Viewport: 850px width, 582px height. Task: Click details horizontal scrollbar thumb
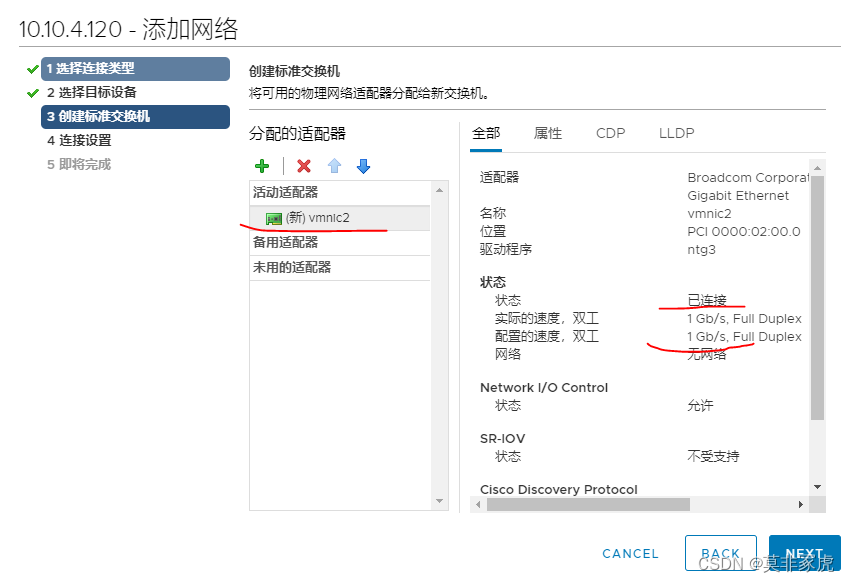(x=588, y=505)
